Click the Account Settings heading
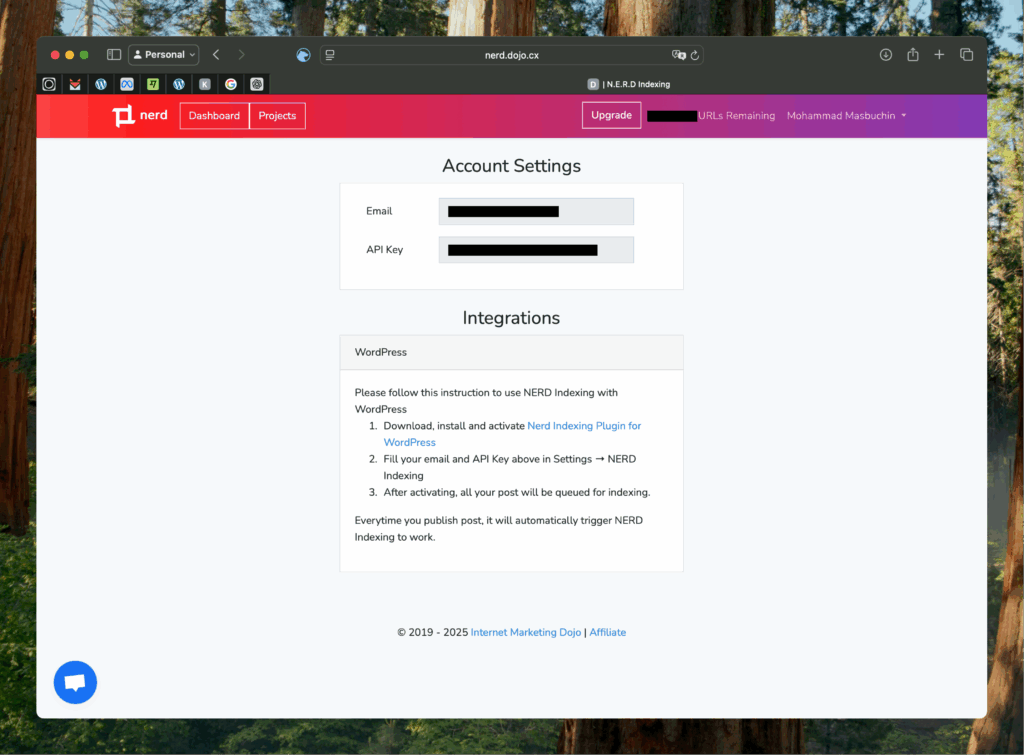 click(511, 166)
